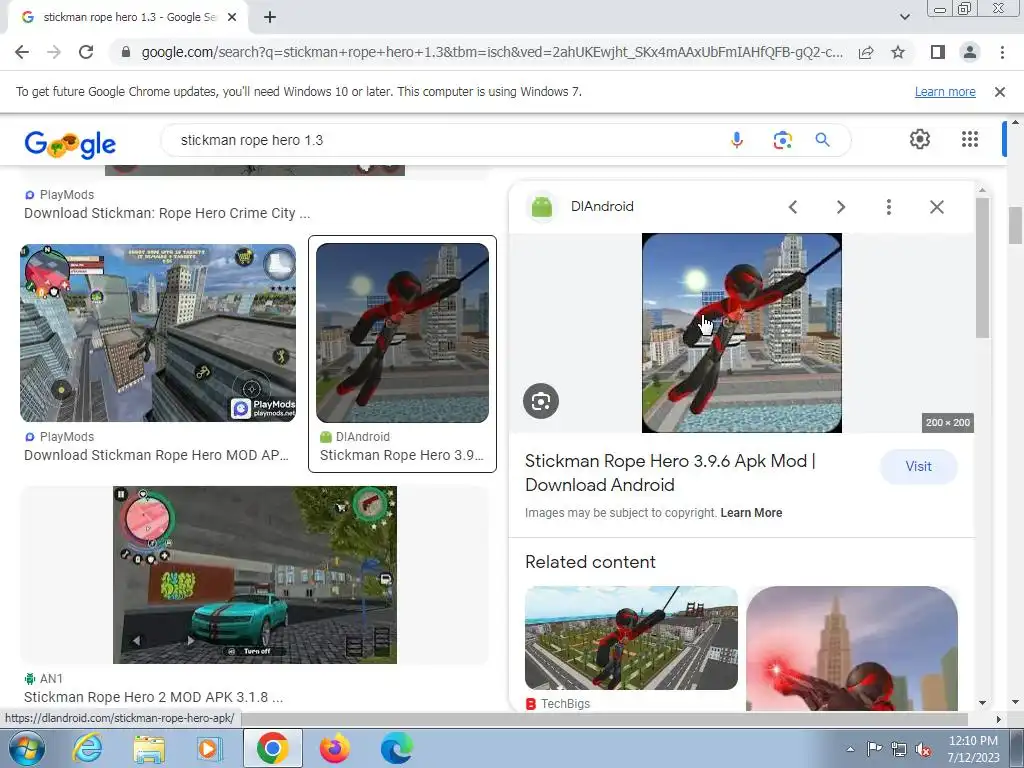Image resolution: width=1024 pixels, height=768 pixels.
Task: Bookmark this page with the star icon
Action: click(898, 52)
